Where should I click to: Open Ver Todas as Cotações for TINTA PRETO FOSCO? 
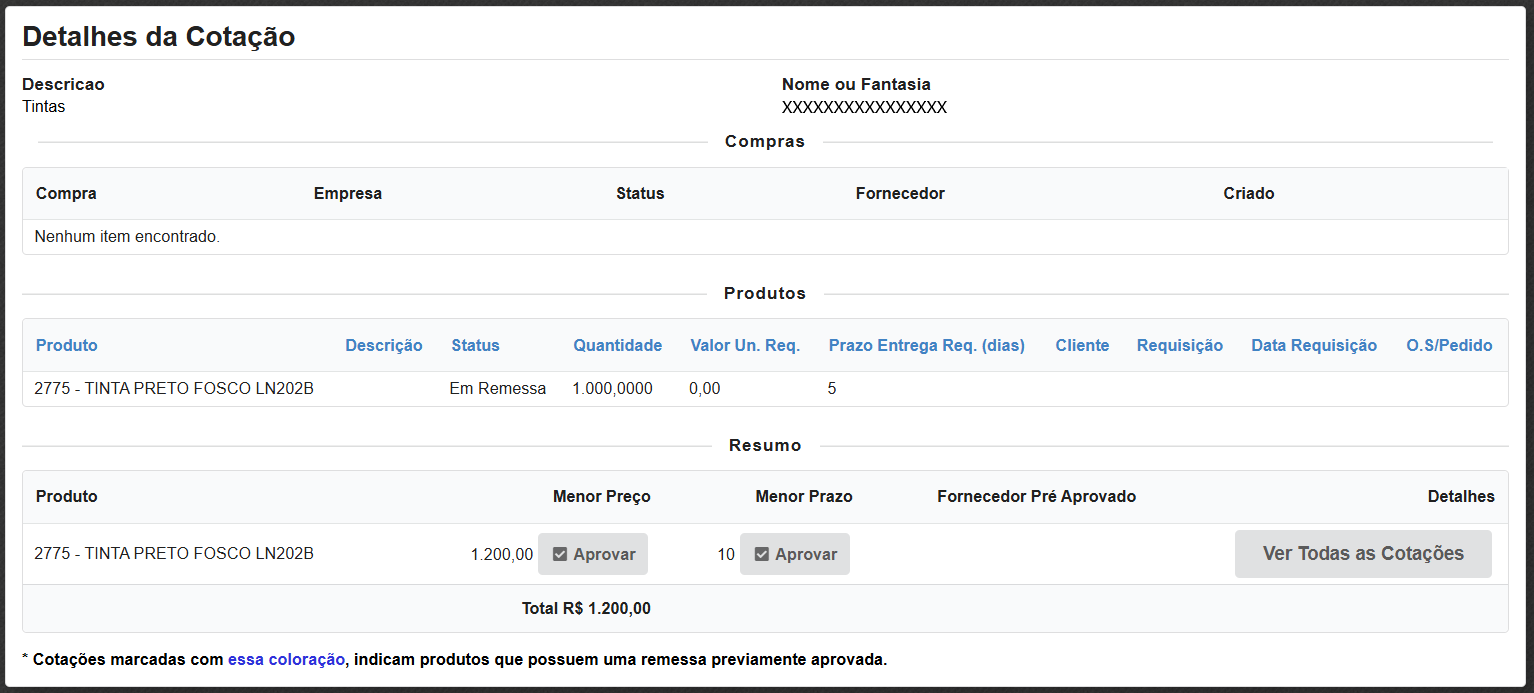1363,553
